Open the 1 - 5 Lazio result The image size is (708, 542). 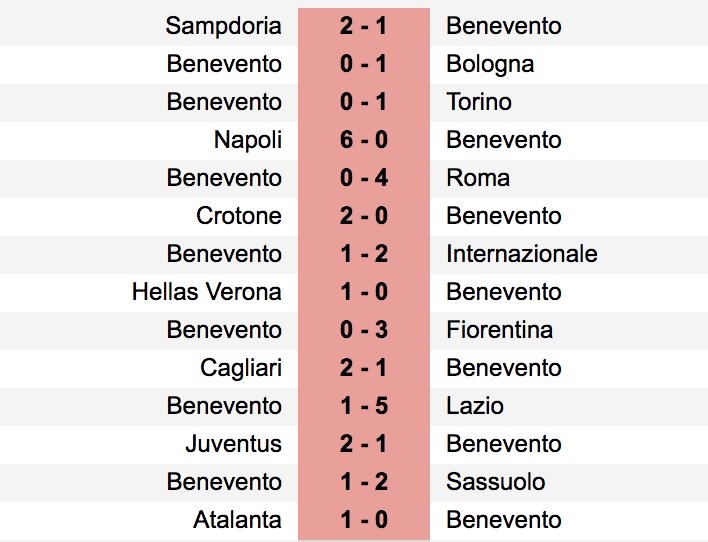pos(363,405)
